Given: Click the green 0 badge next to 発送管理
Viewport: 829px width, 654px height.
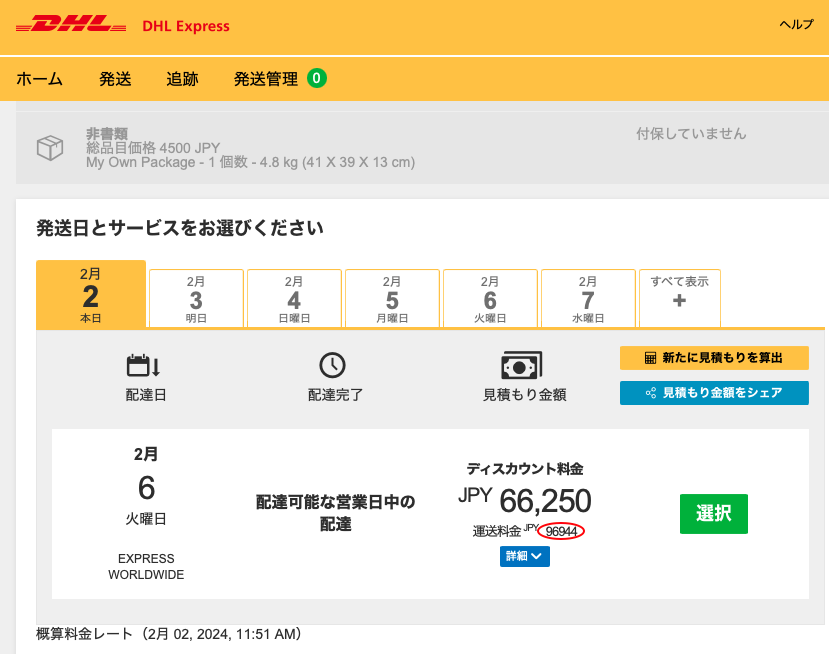Looking at the screenshot, I should pyautogui.click(x=317, y=78).
